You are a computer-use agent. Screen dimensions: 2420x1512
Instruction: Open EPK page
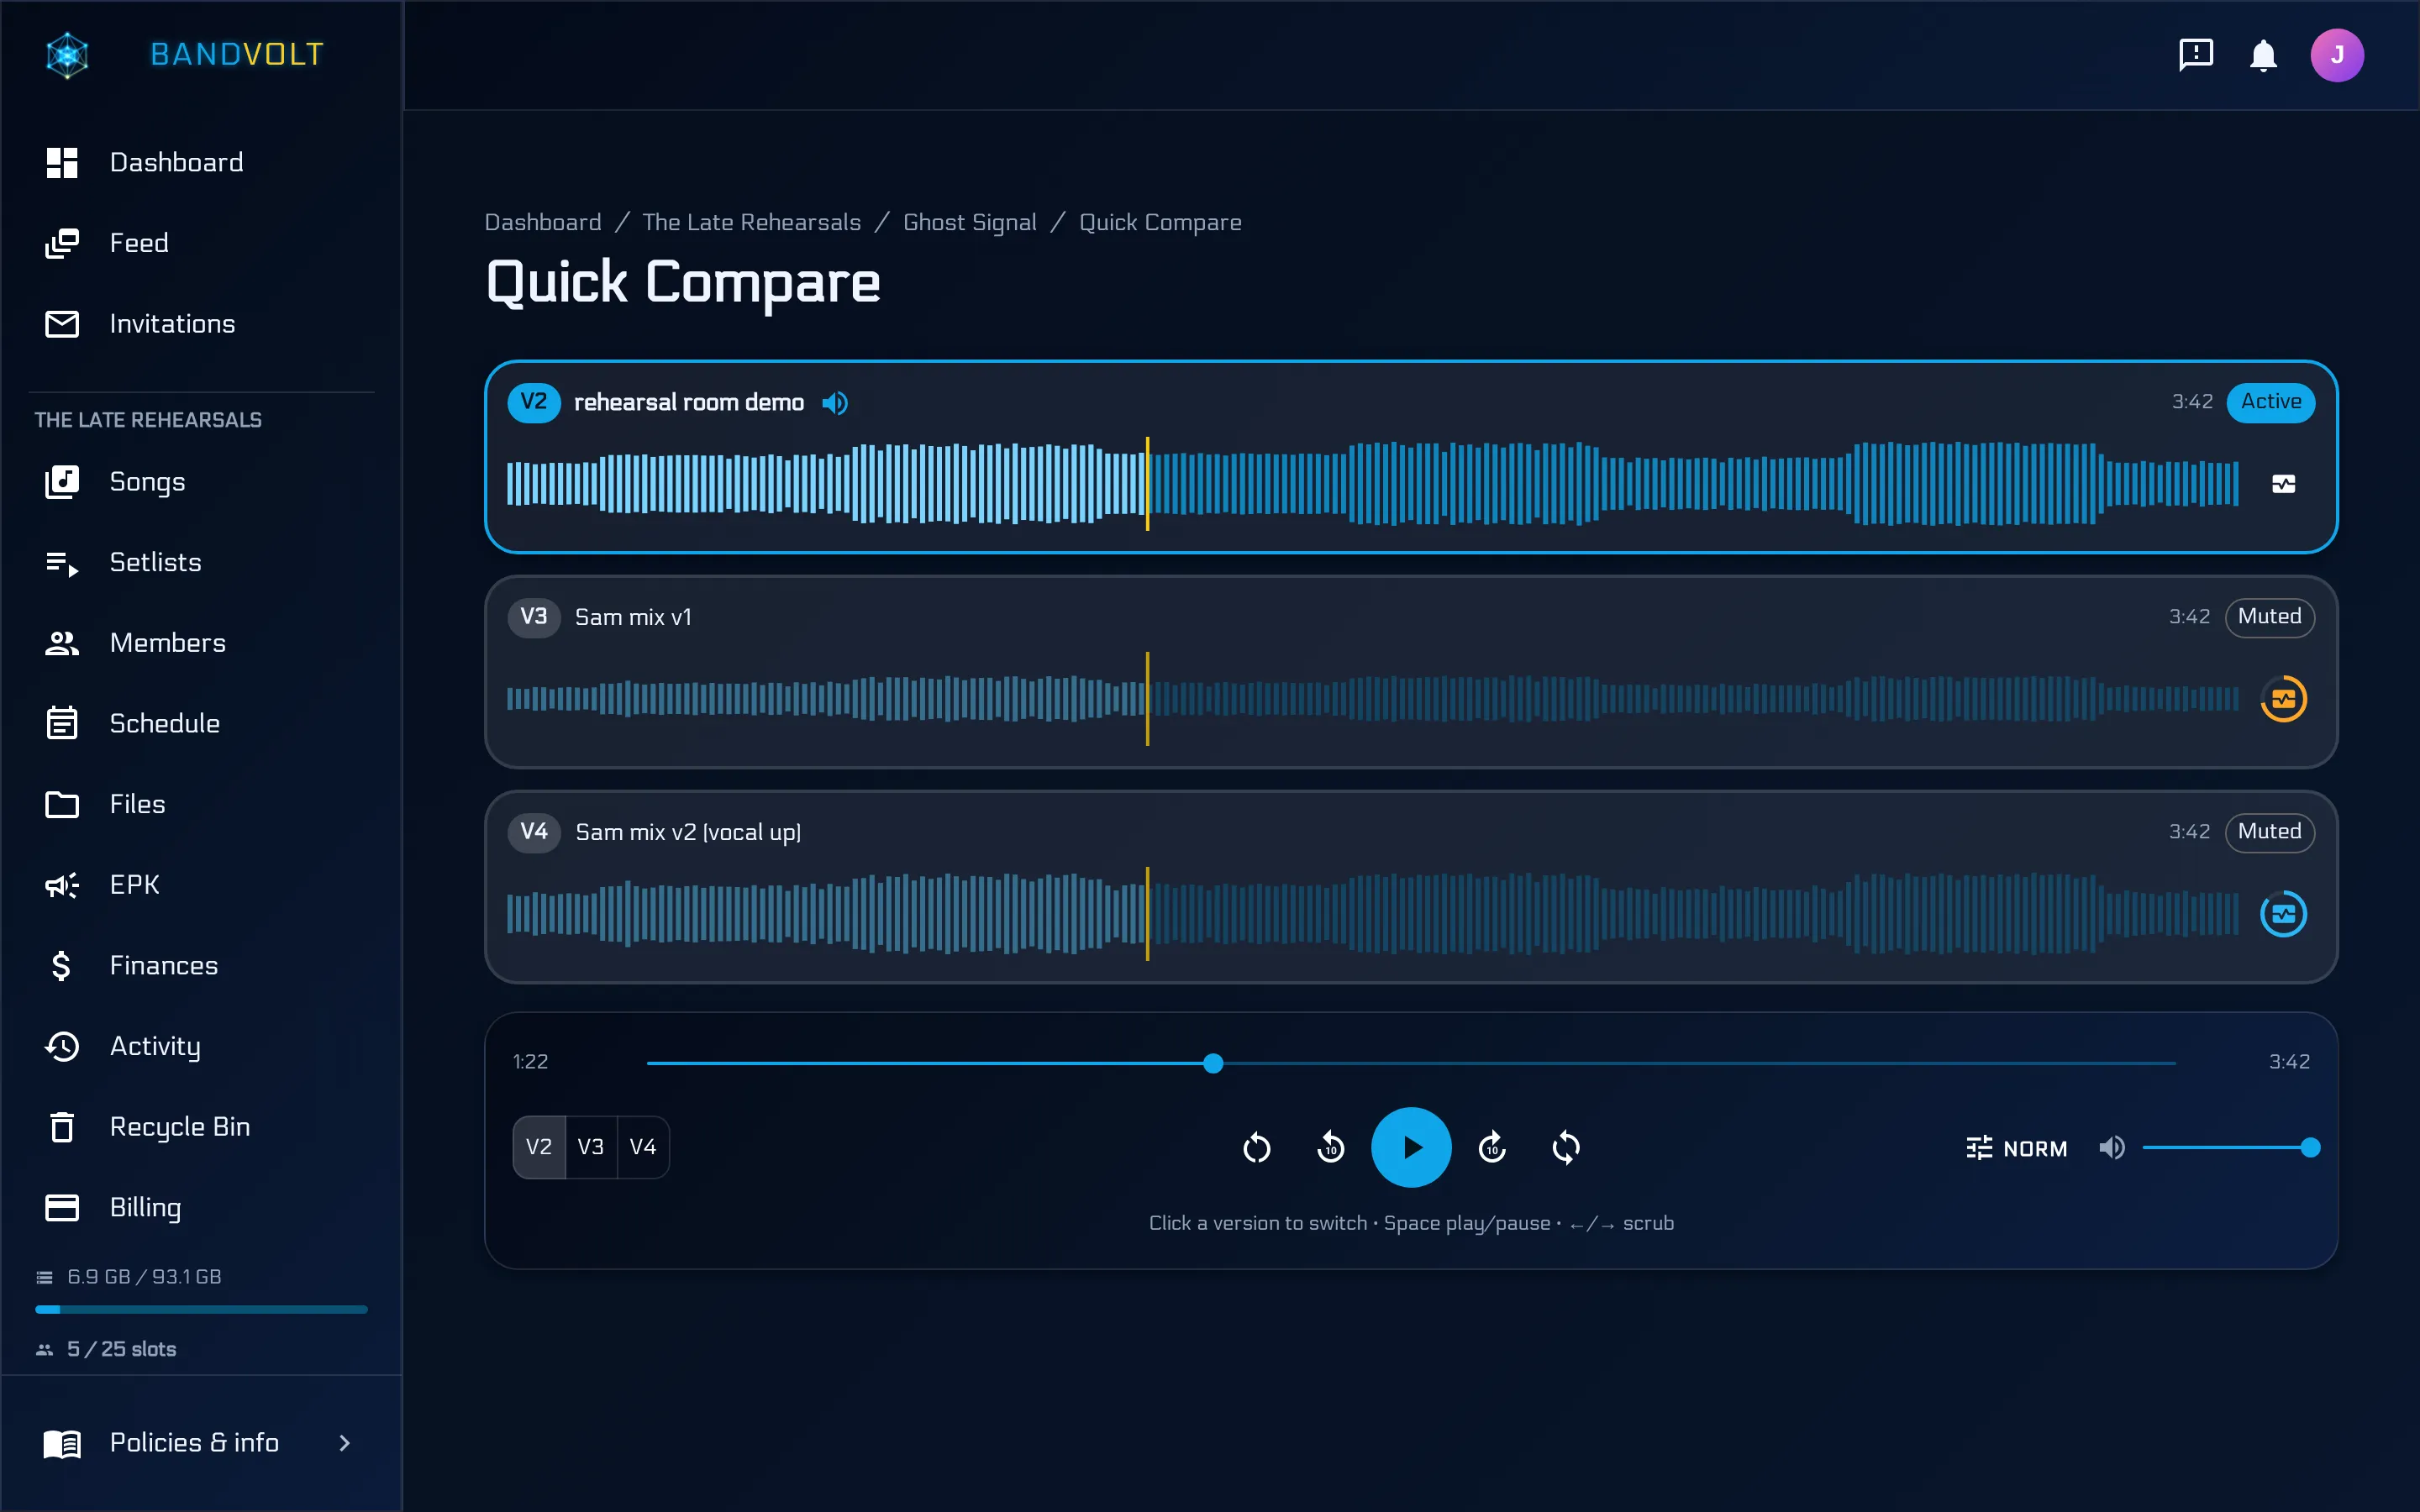[201, 885]
